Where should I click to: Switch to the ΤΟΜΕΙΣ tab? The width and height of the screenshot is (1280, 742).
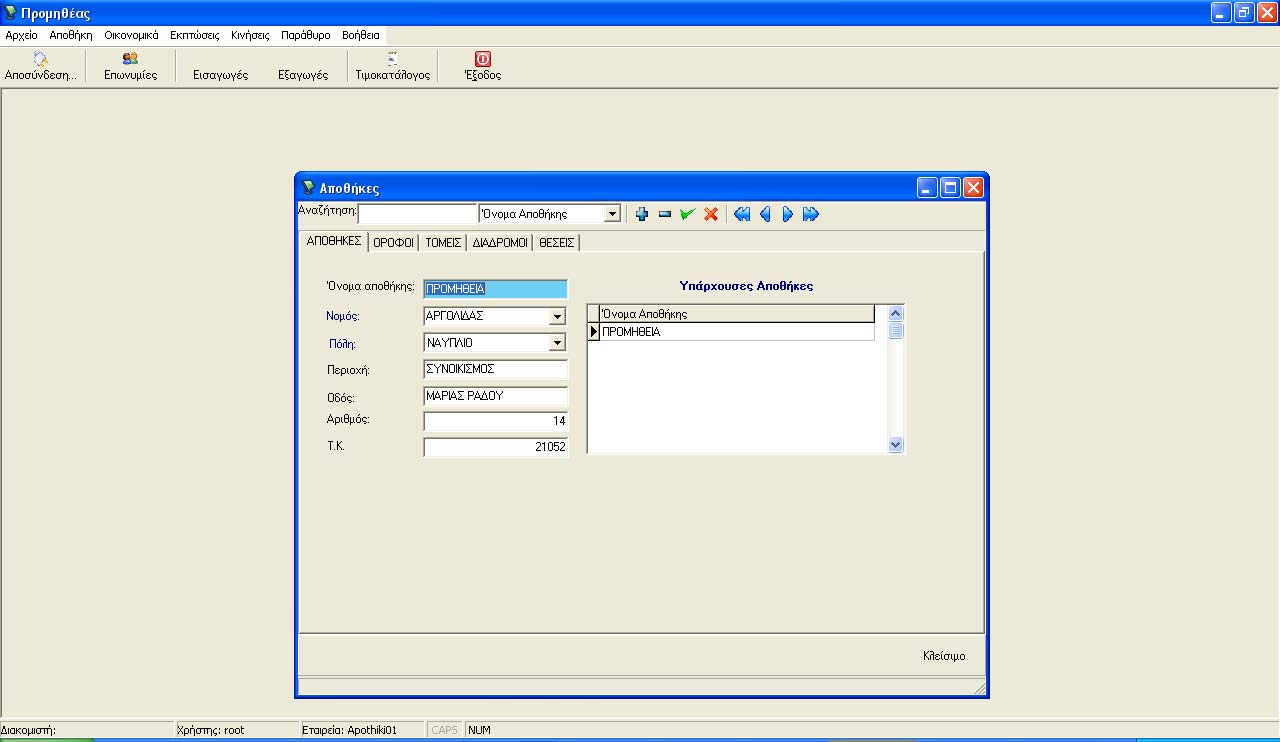coord(443,242)
